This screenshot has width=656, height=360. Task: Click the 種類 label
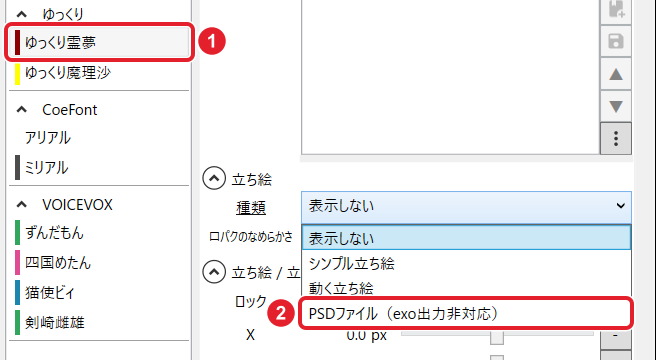[251, 208]
